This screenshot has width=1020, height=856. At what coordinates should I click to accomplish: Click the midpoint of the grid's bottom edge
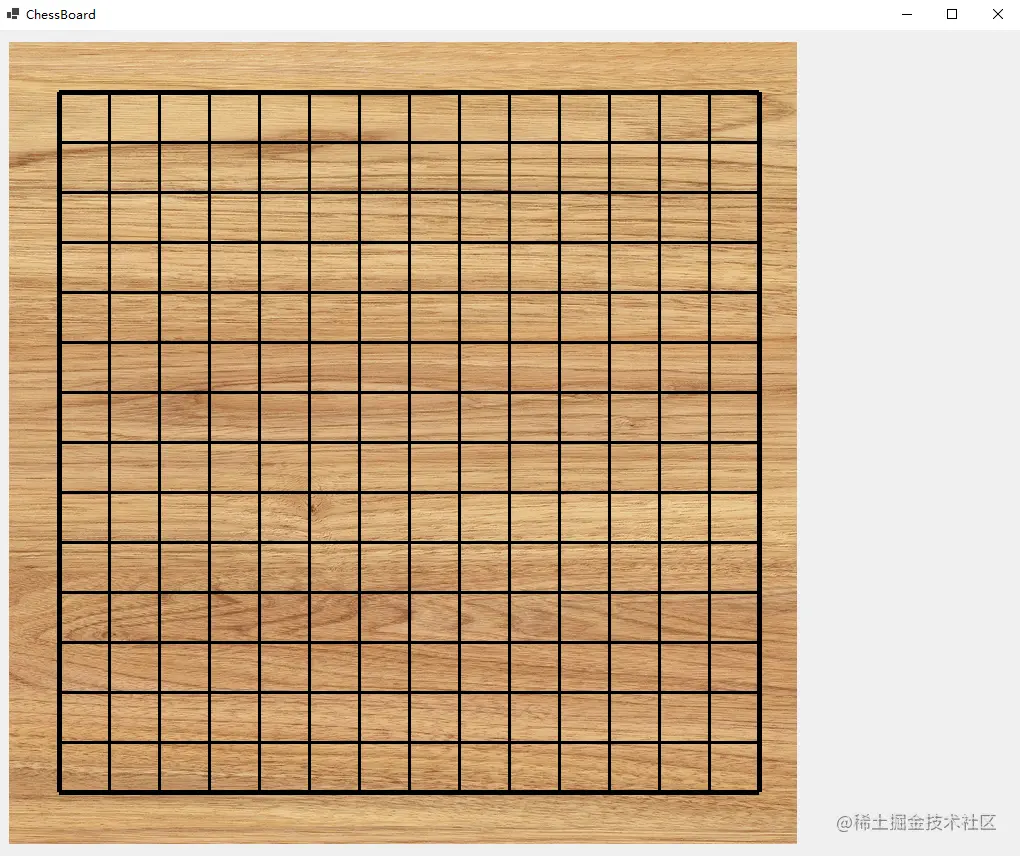410,792
